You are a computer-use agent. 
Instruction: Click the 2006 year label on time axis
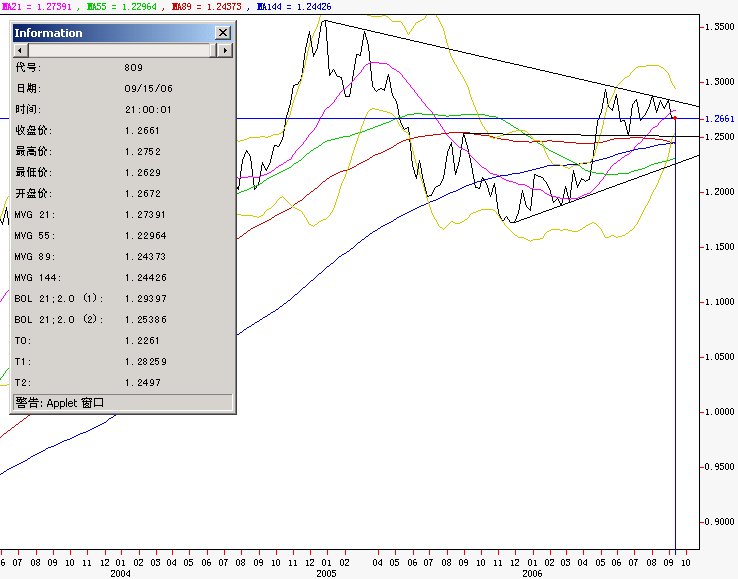[532, 573]
